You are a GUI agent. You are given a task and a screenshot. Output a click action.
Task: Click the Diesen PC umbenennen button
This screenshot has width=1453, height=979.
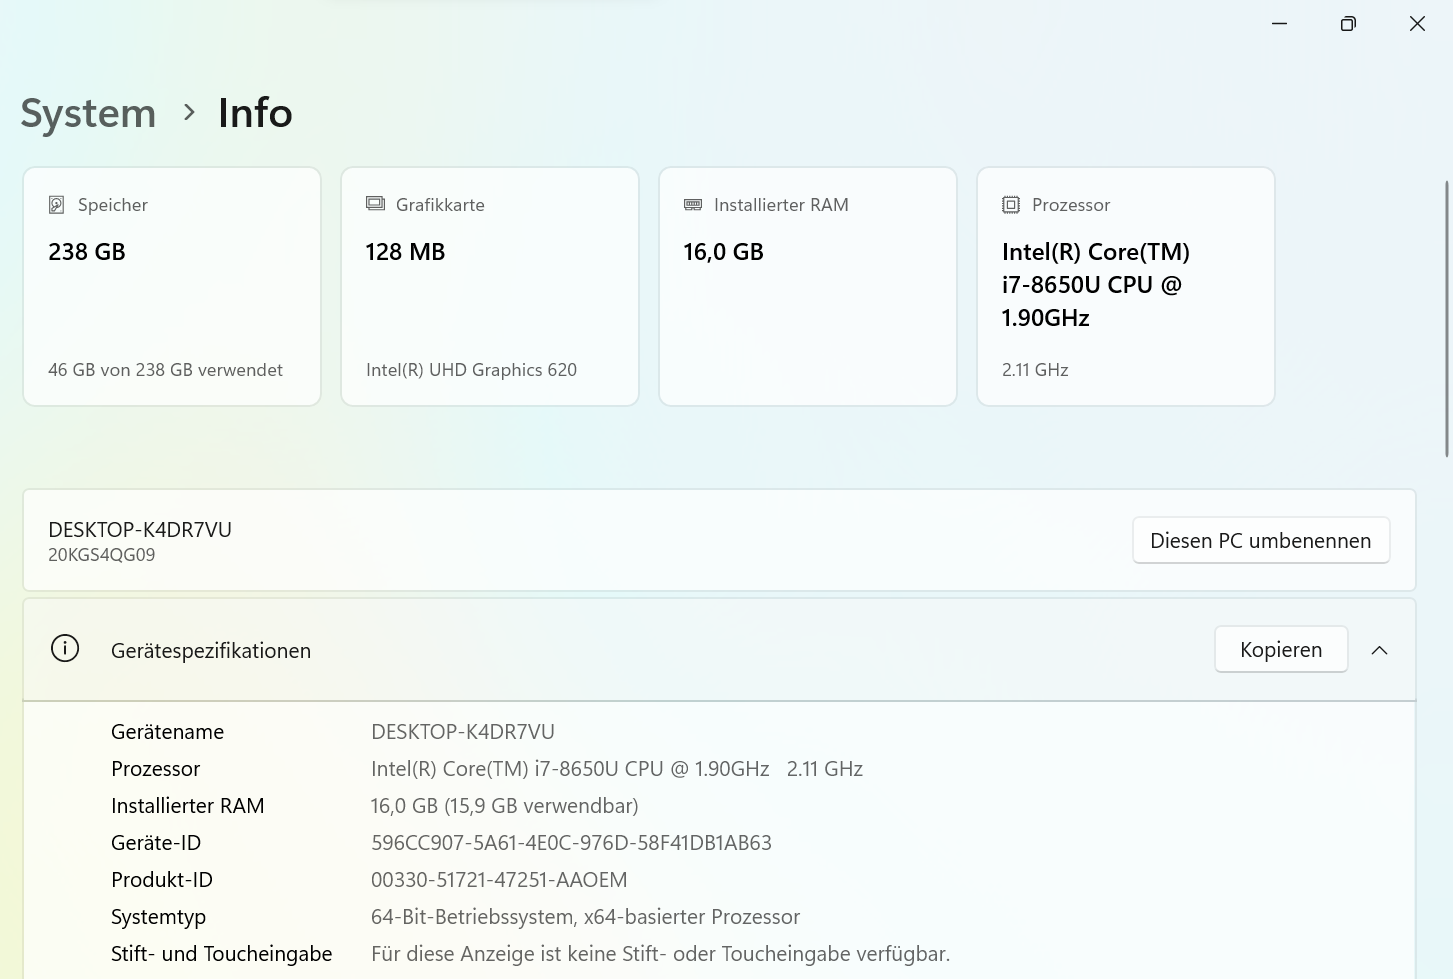click(x=1261, y=540)
